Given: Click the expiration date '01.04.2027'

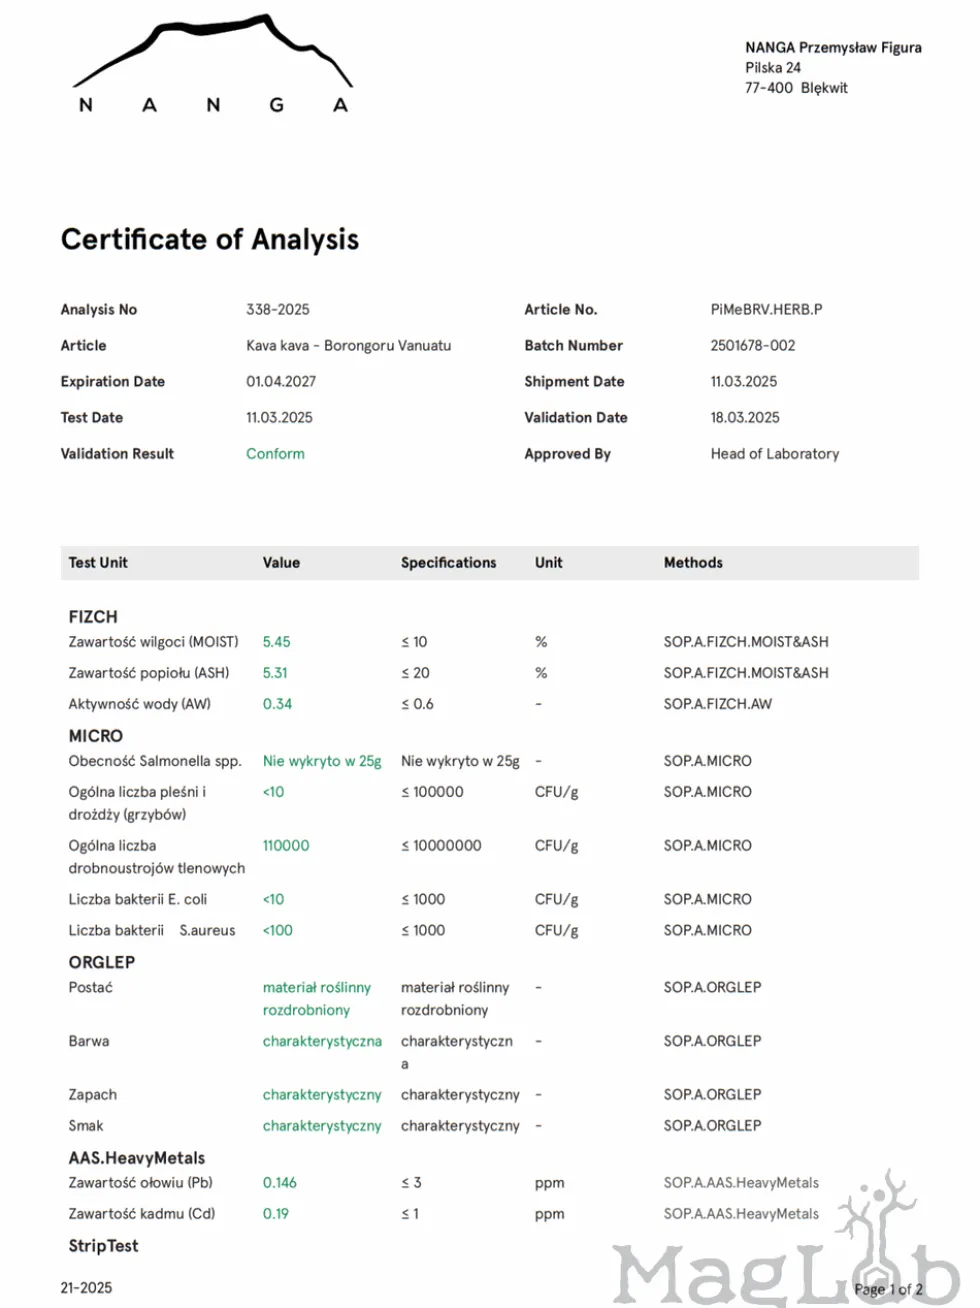Looking at the screenshot, I should 281,382.
